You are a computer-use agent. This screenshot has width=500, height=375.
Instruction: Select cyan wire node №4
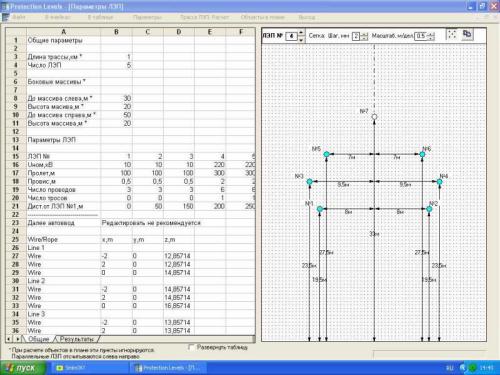click(439, 182)
